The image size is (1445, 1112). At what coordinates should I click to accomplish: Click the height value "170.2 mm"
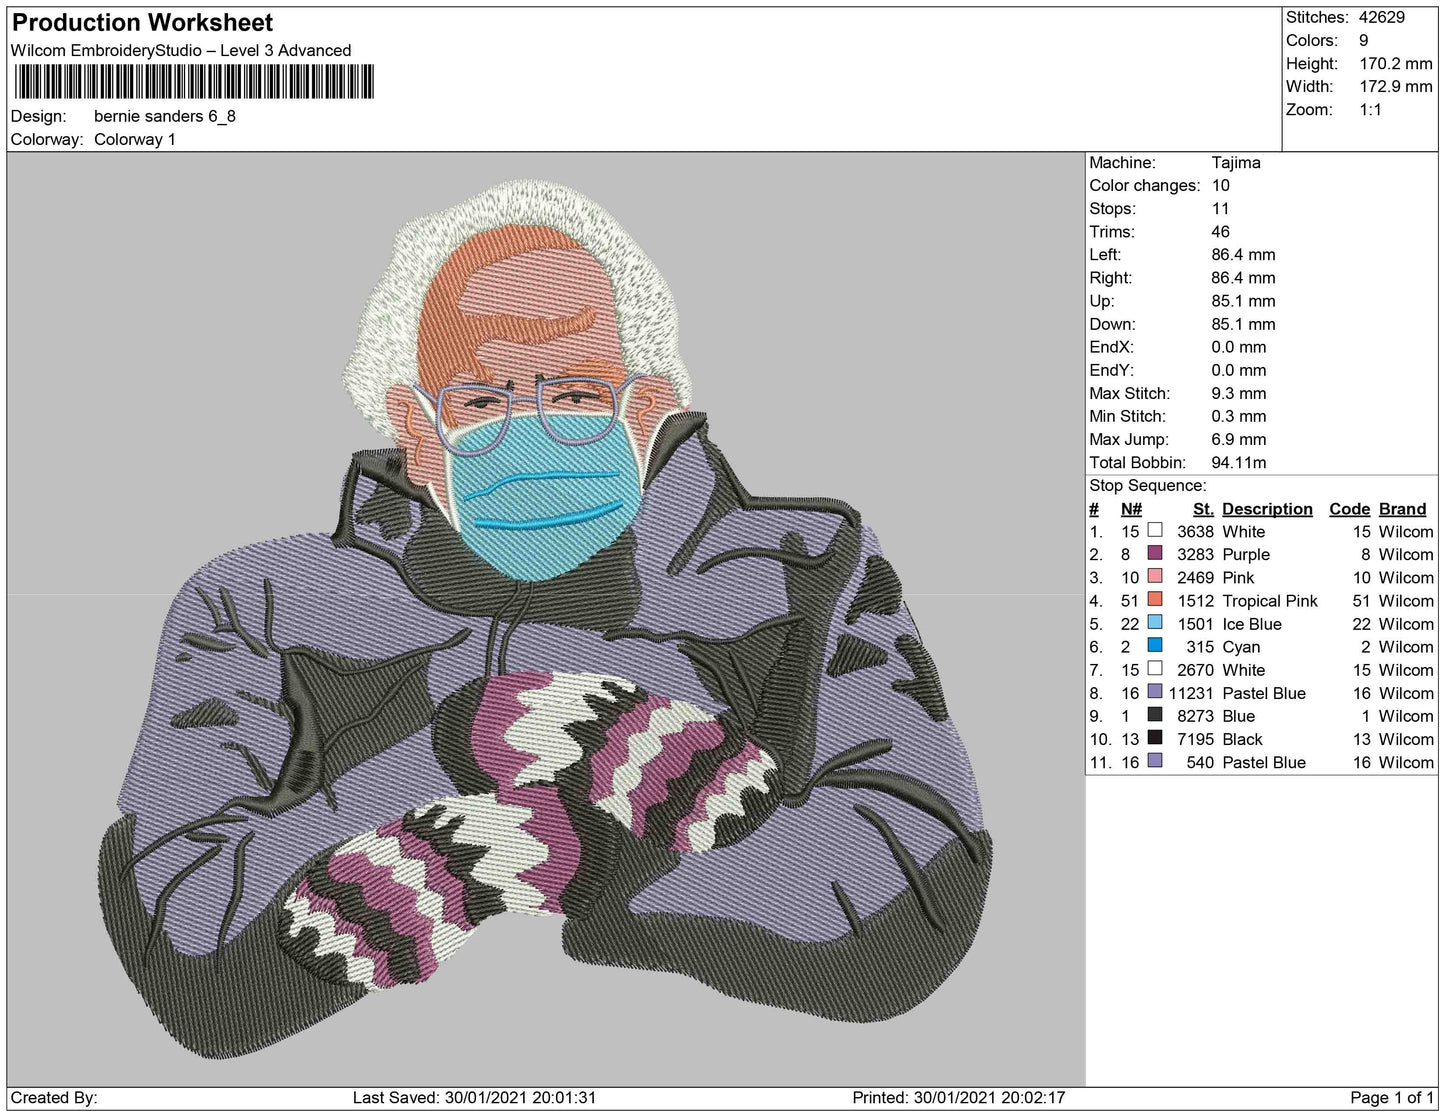[x=1396, y=63]
